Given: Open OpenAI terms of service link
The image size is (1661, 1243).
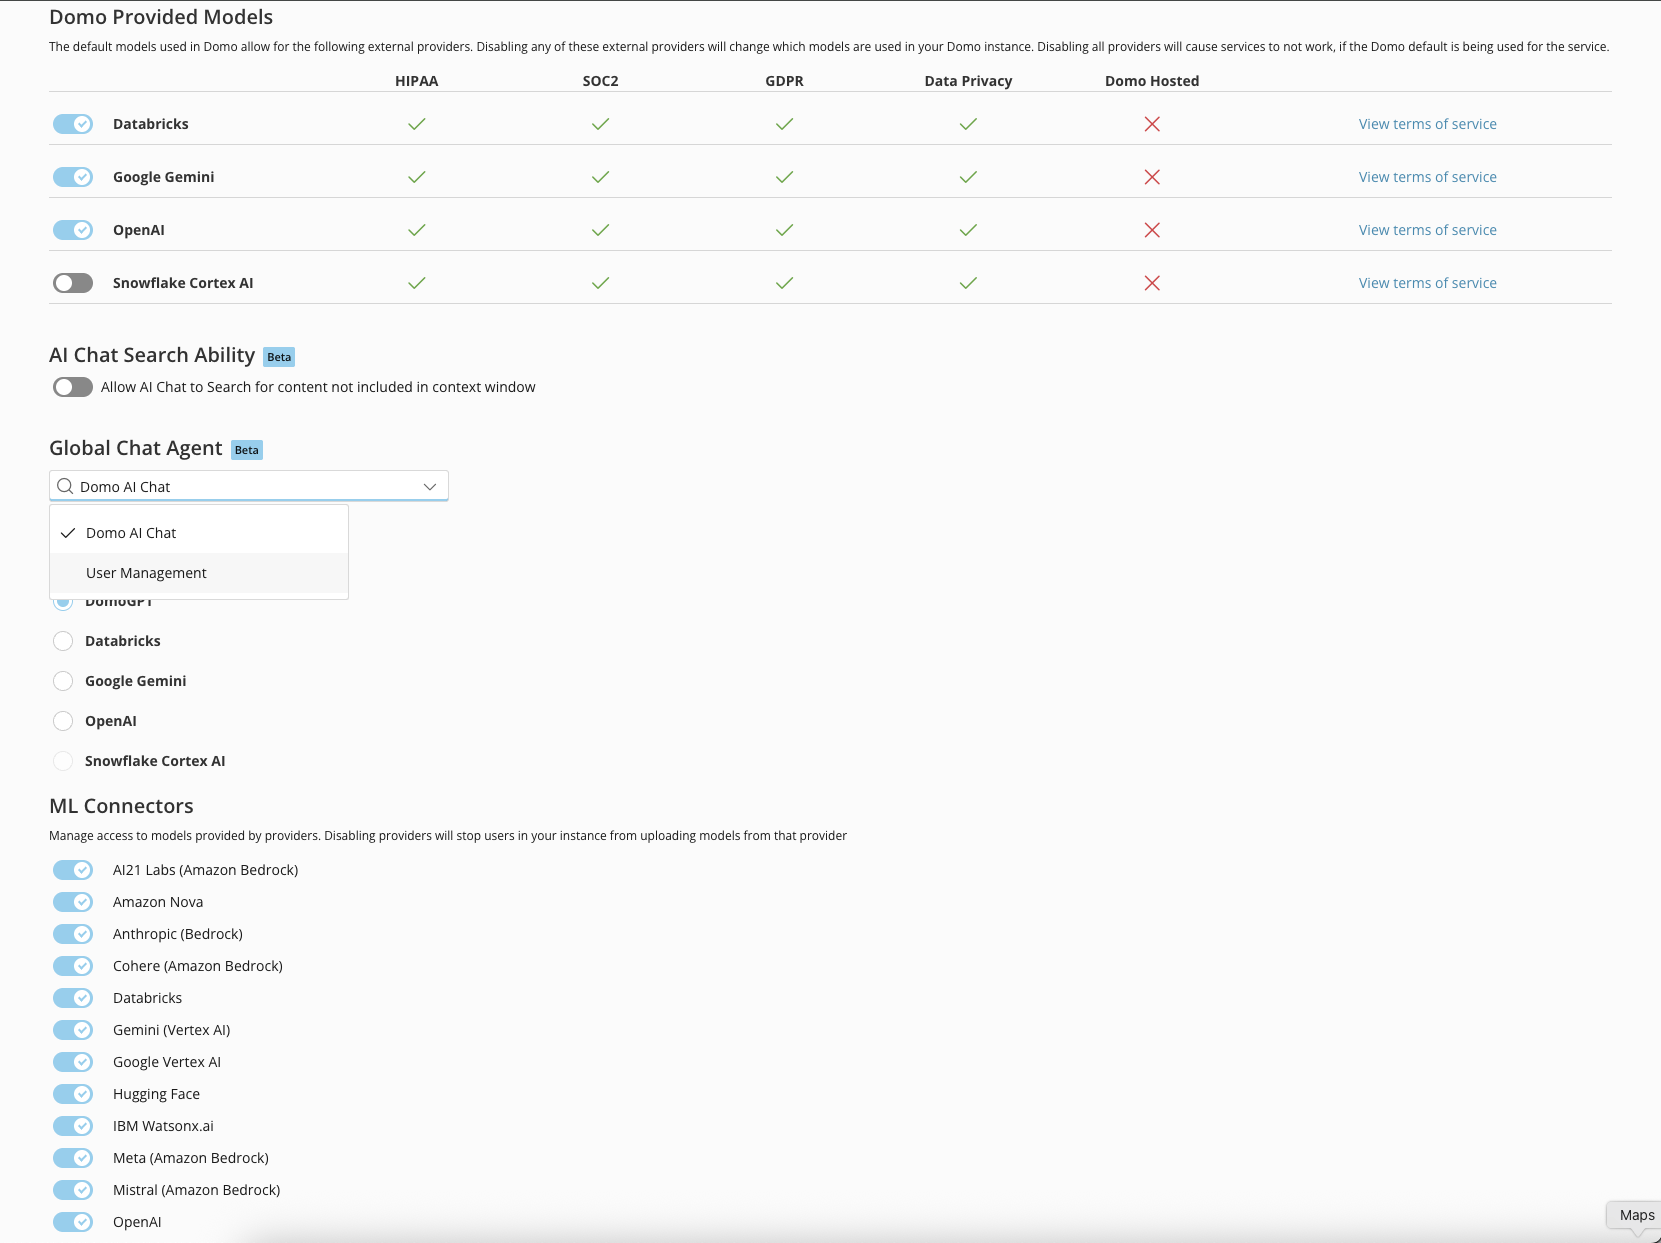Looking at the screenshot, I should (1427, 230).
